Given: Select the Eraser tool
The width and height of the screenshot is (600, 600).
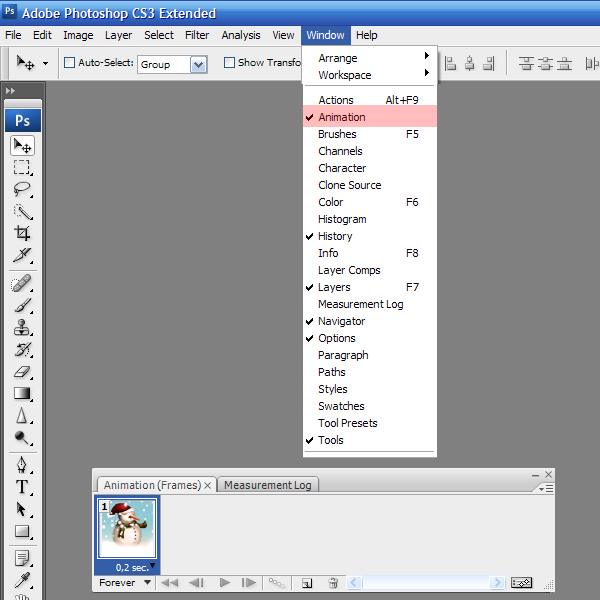Looking at the screenshot, I should 22,371.
